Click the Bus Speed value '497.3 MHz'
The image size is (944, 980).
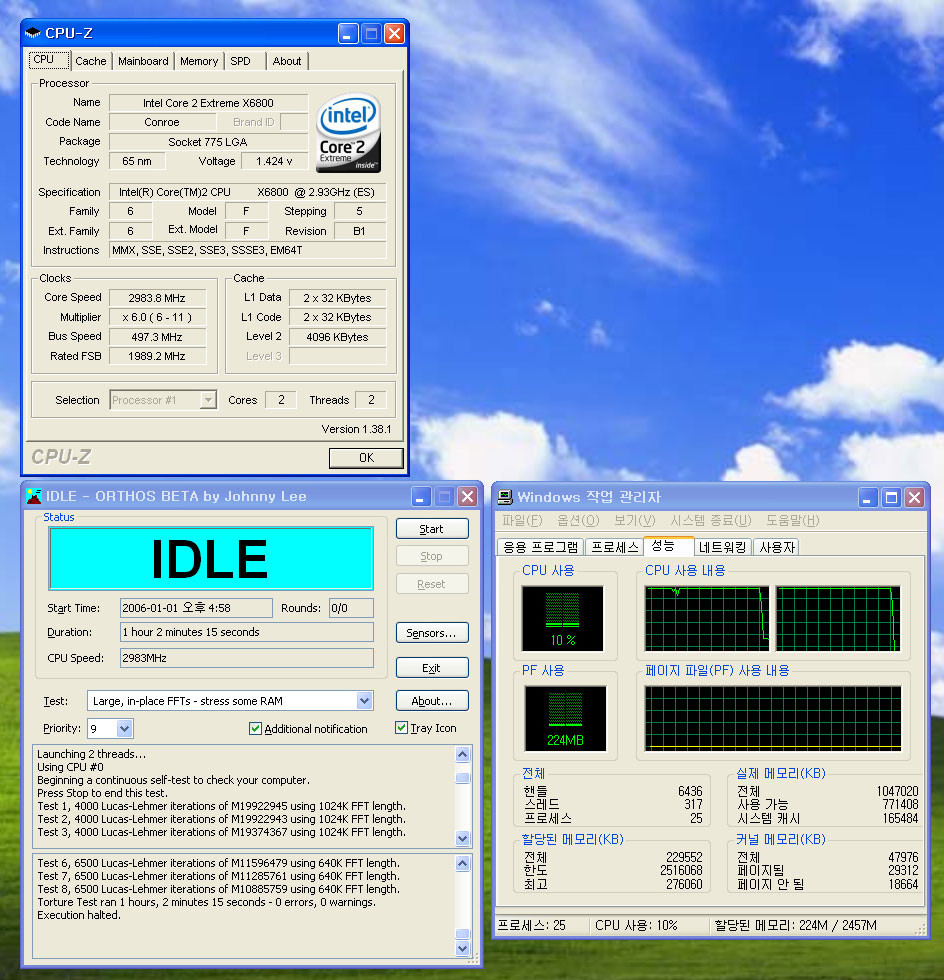[x=157, y=337]
